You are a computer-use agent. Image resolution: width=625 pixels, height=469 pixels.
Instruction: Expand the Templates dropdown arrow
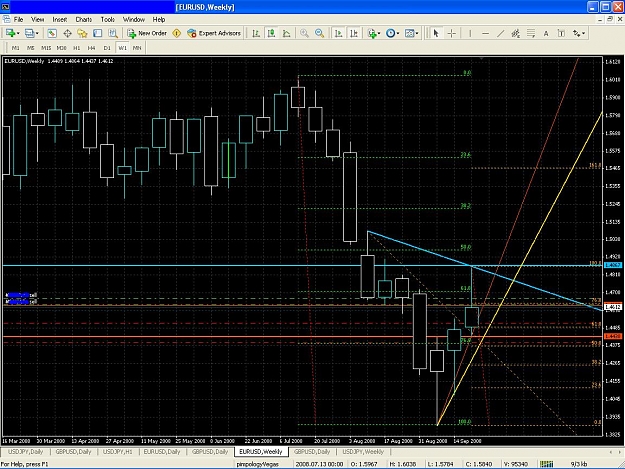tap(417, 33)
